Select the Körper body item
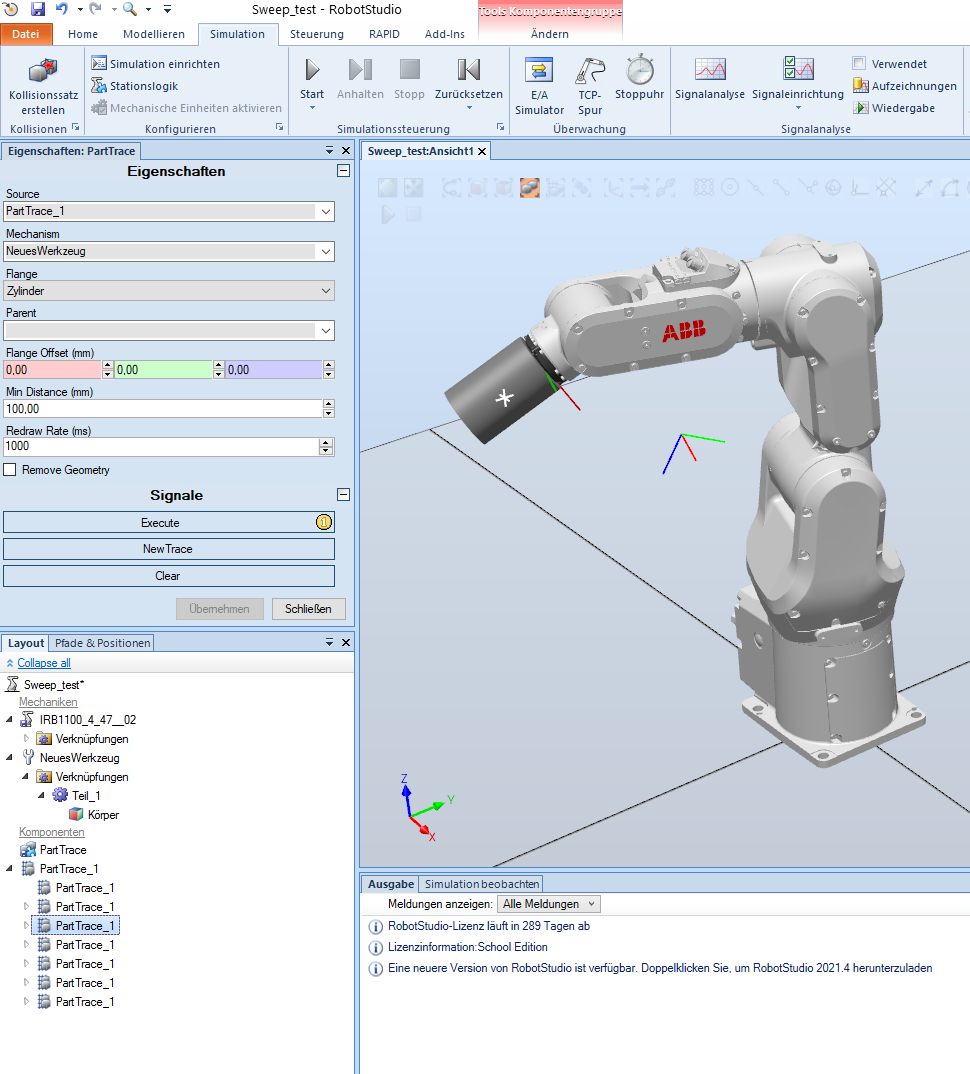 (x=103, y=814)
